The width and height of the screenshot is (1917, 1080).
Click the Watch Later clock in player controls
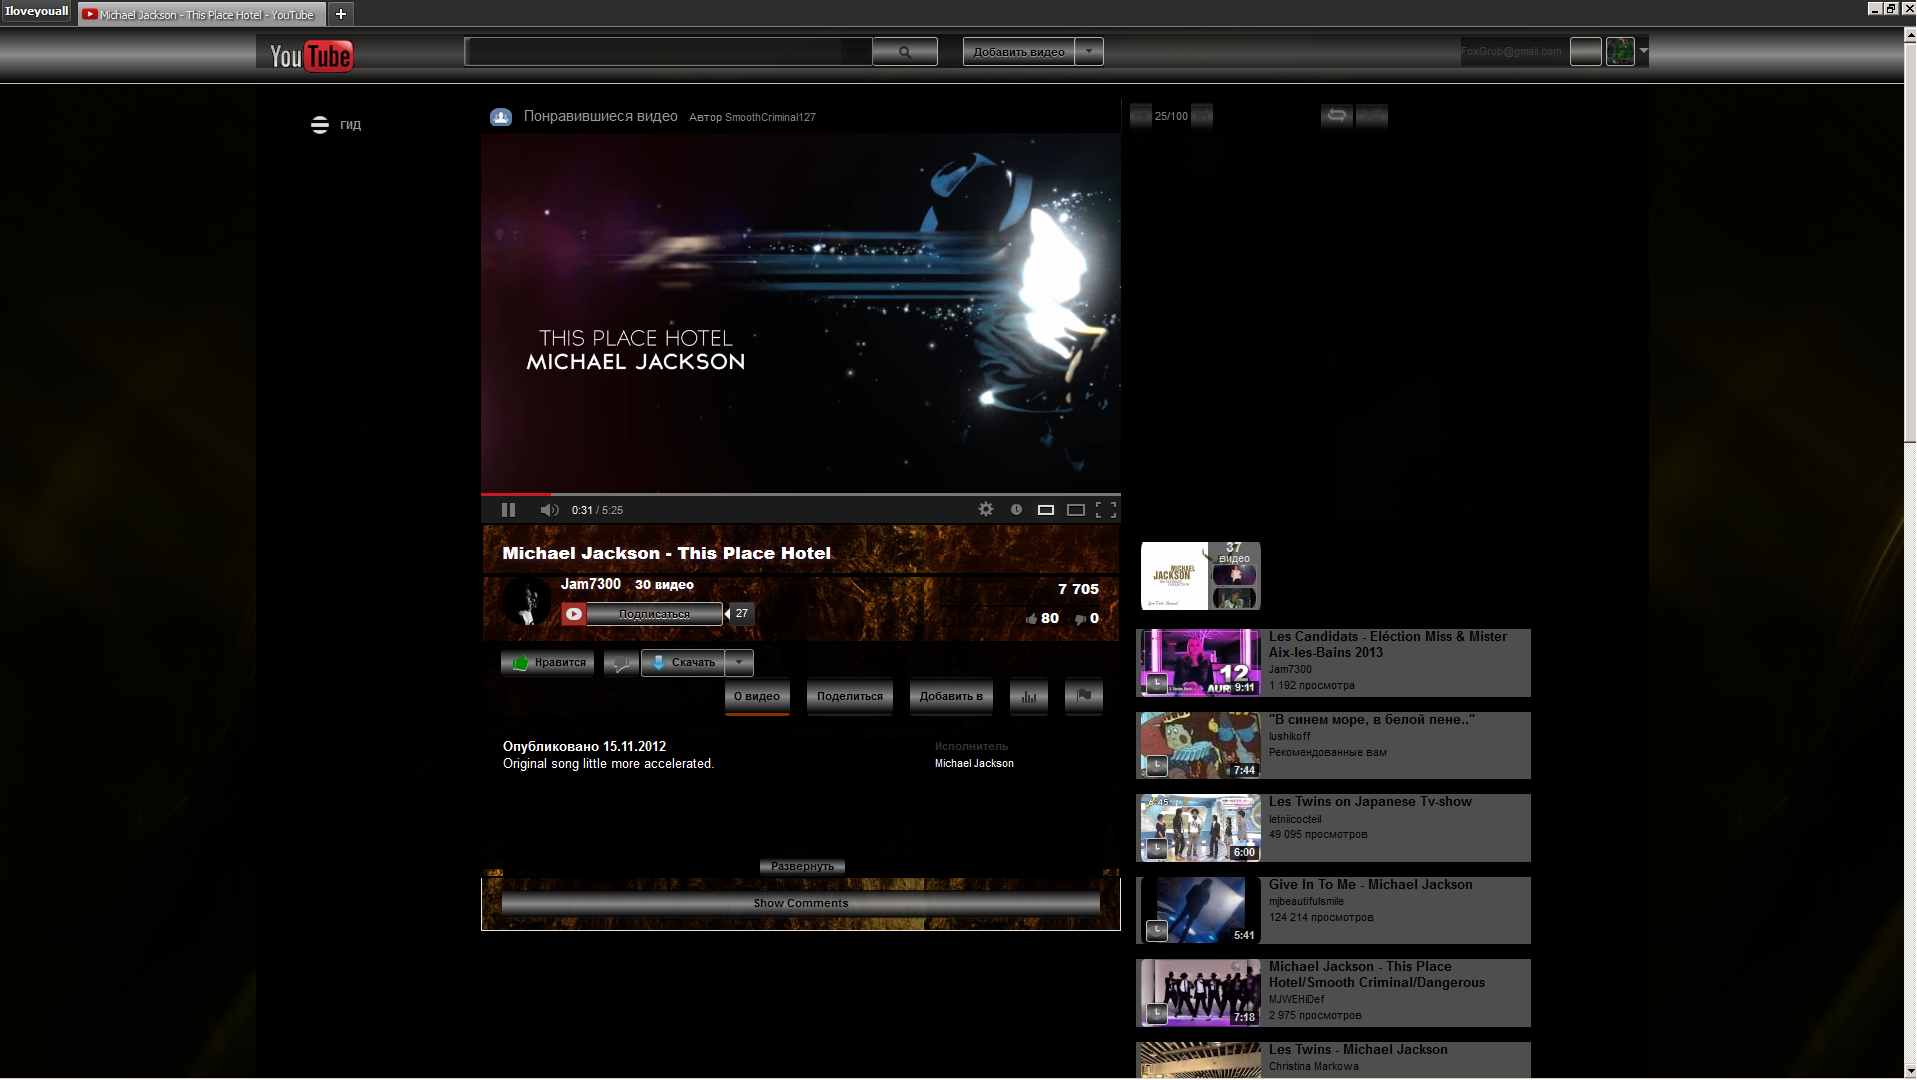pyautogui.click(x=1016, y=509)
